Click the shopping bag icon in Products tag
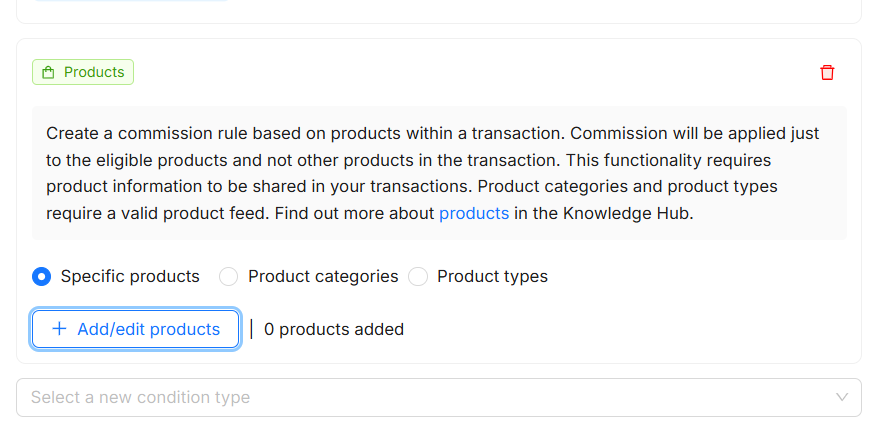870x444 pixels. pos(48,73)
